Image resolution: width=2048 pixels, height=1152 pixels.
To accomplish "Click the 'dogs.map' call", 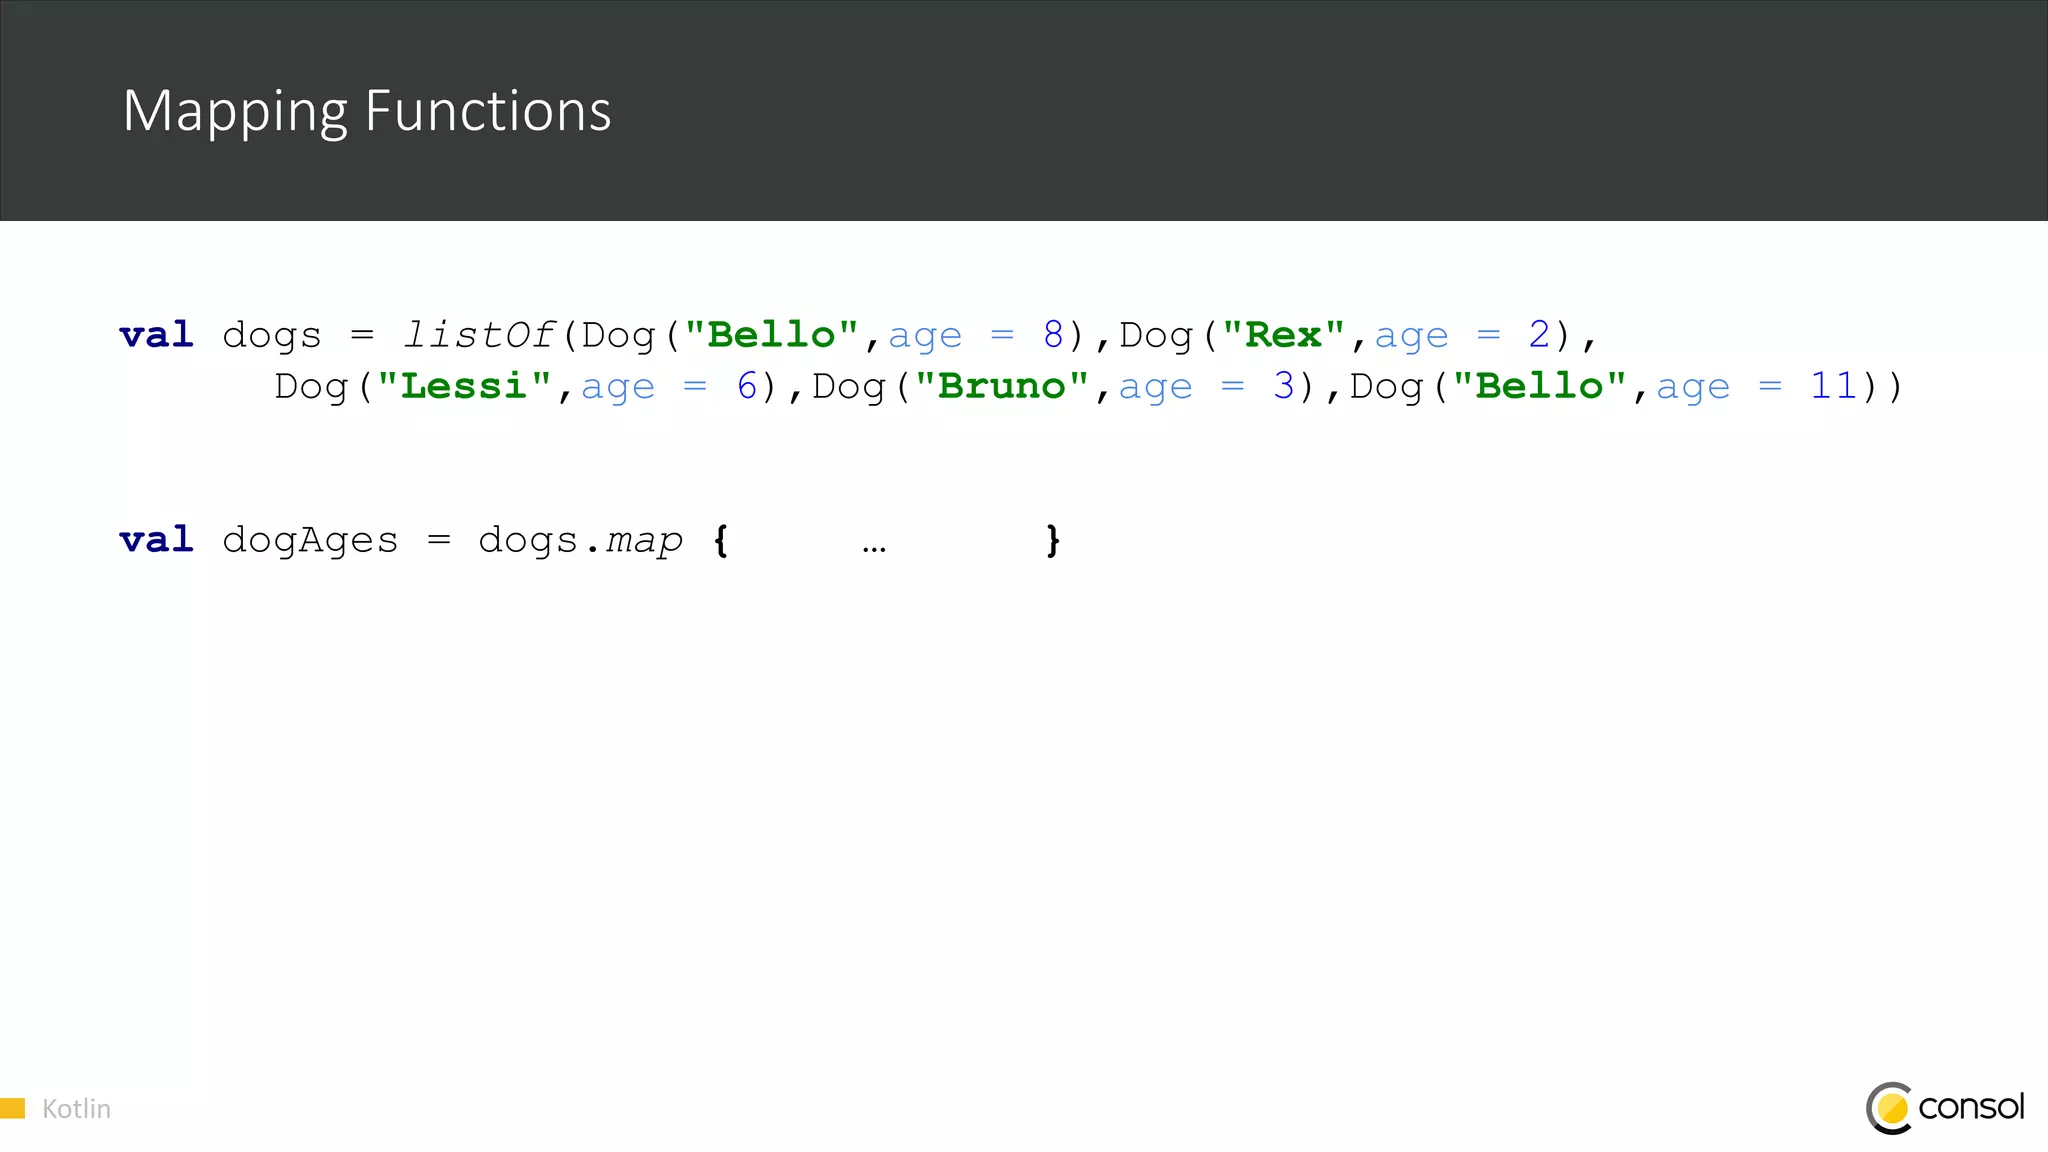I will pos(580,541).
